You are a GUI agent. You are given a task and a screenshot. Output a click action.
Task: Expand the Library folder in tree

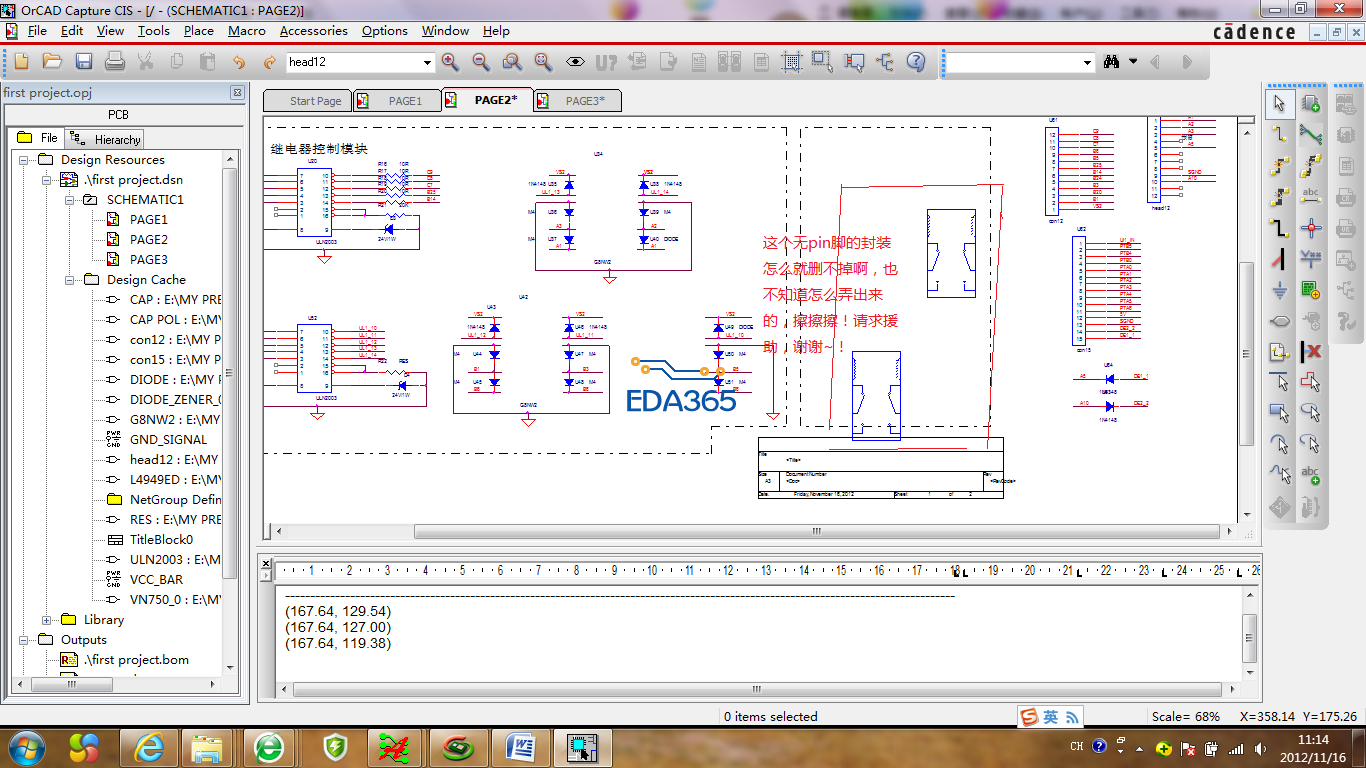coord(46,620)
